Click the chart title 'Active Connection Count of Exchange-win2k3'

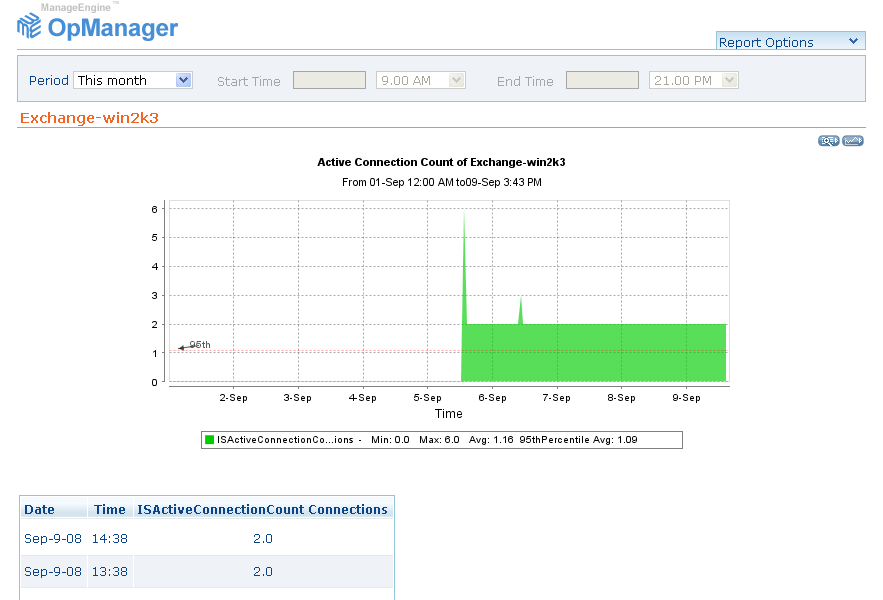click(441, 162)
